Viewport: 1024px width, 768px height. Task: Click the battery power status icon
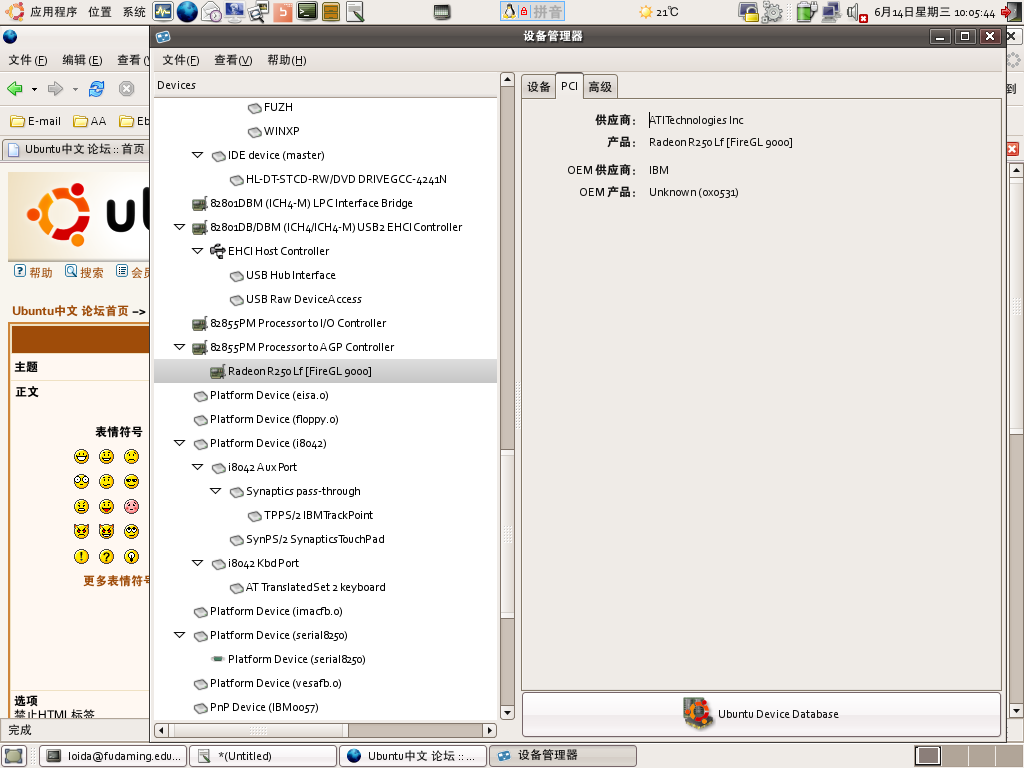point(807,12)
